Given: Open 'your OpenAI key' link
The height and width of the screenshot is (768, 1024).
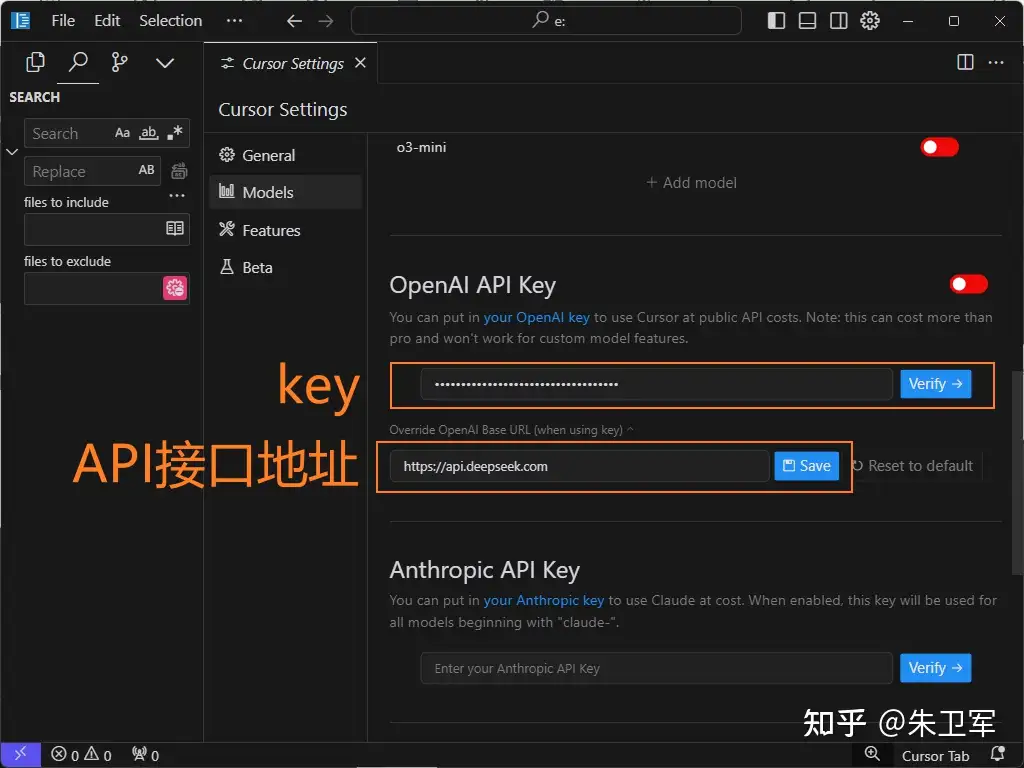Looking at the screenshot, I should coord(536,317).
